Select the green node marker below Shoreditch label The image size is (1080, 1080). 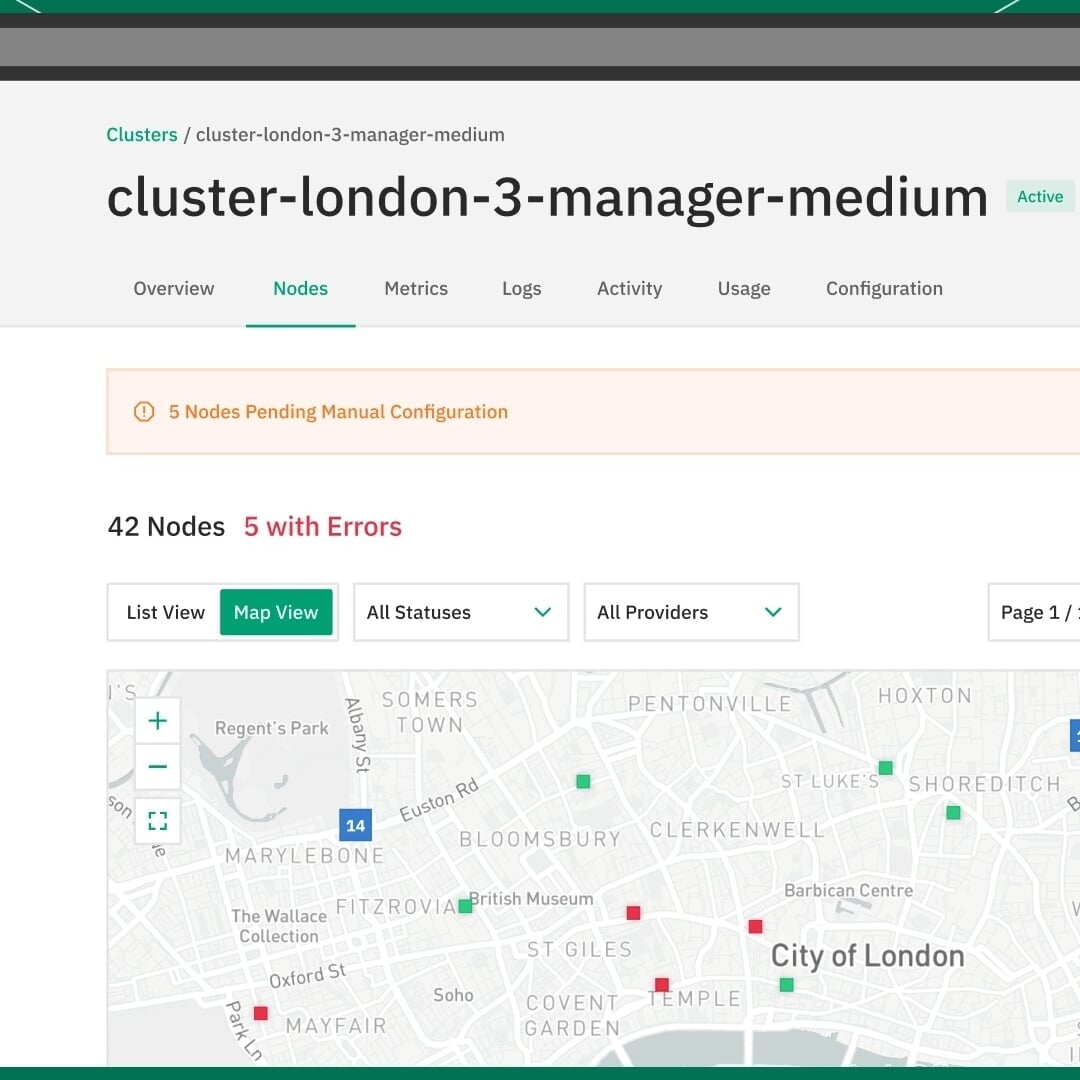[x=953, y=813]
